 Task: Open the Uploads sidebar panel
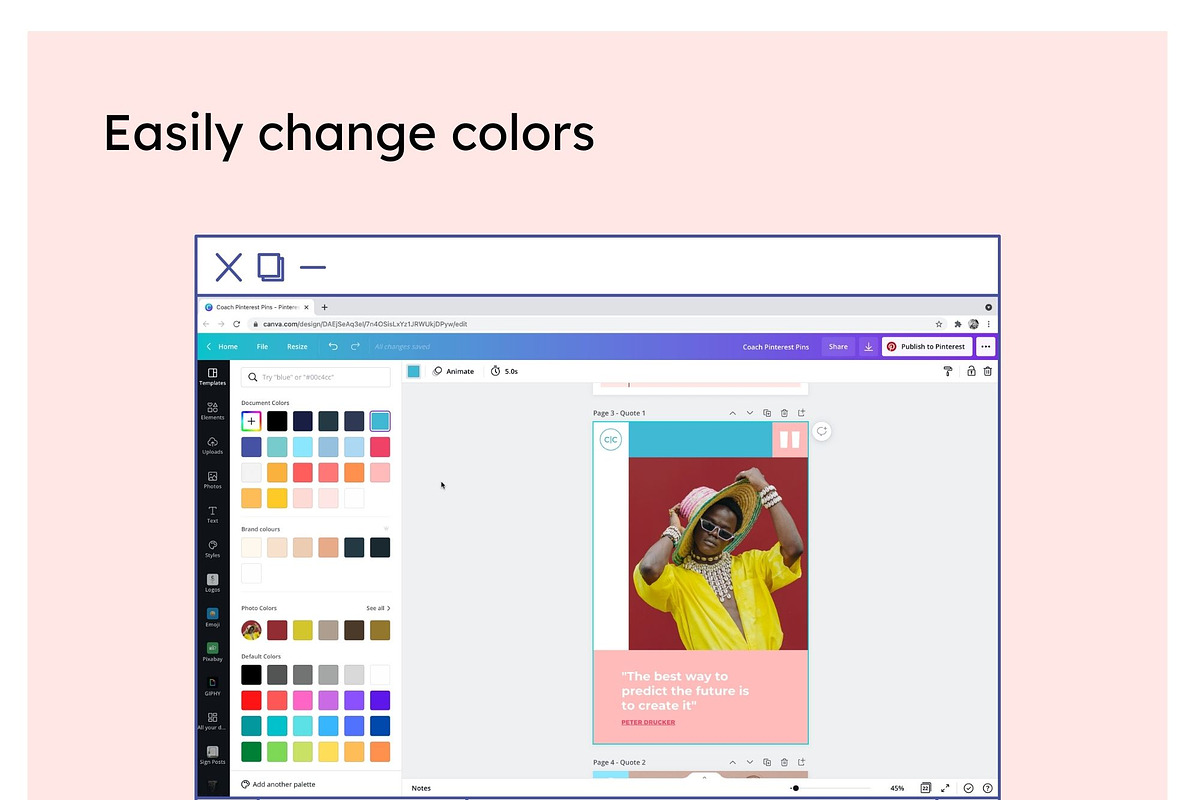coord(212,446)
